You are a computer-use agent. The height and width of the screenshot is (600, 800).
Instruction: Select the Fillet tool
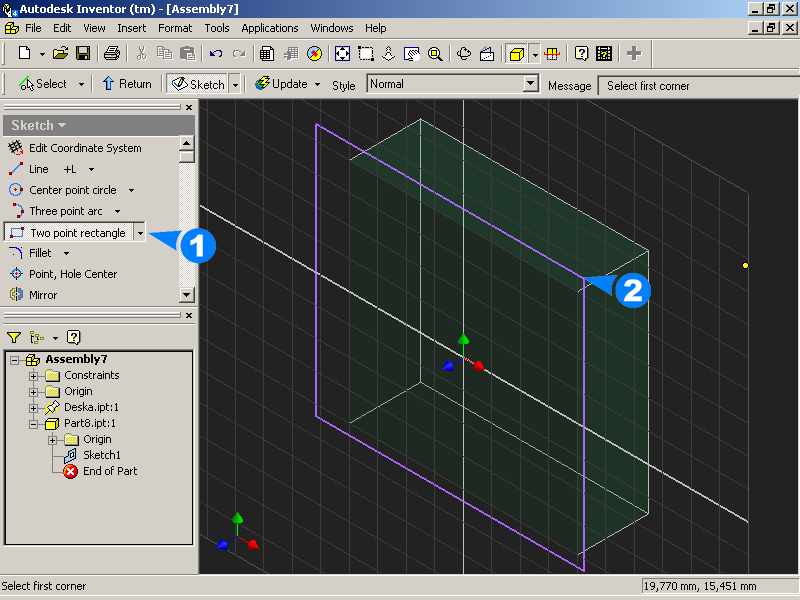(x=31, y=253)
